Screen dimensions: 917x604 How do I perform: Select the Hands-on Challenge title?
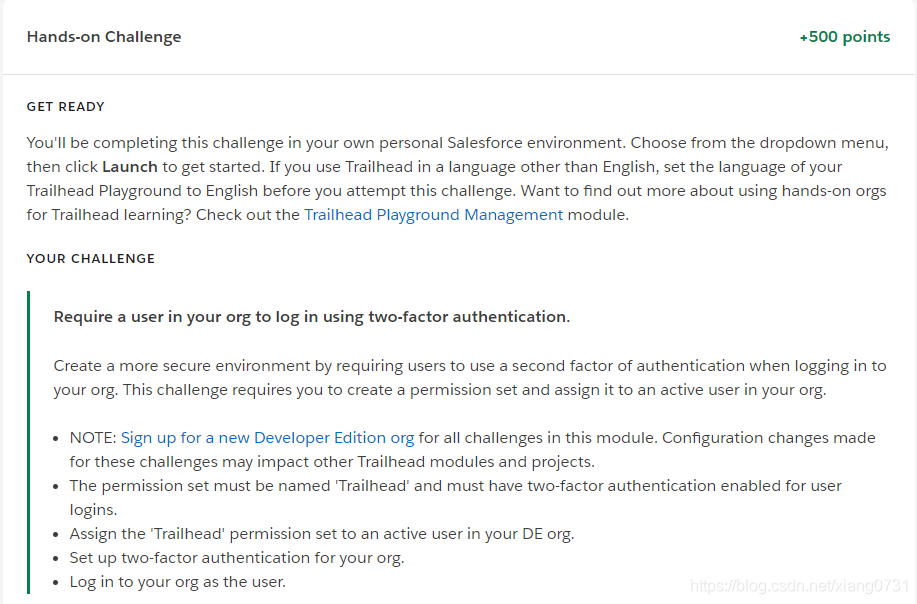point(104,36)
